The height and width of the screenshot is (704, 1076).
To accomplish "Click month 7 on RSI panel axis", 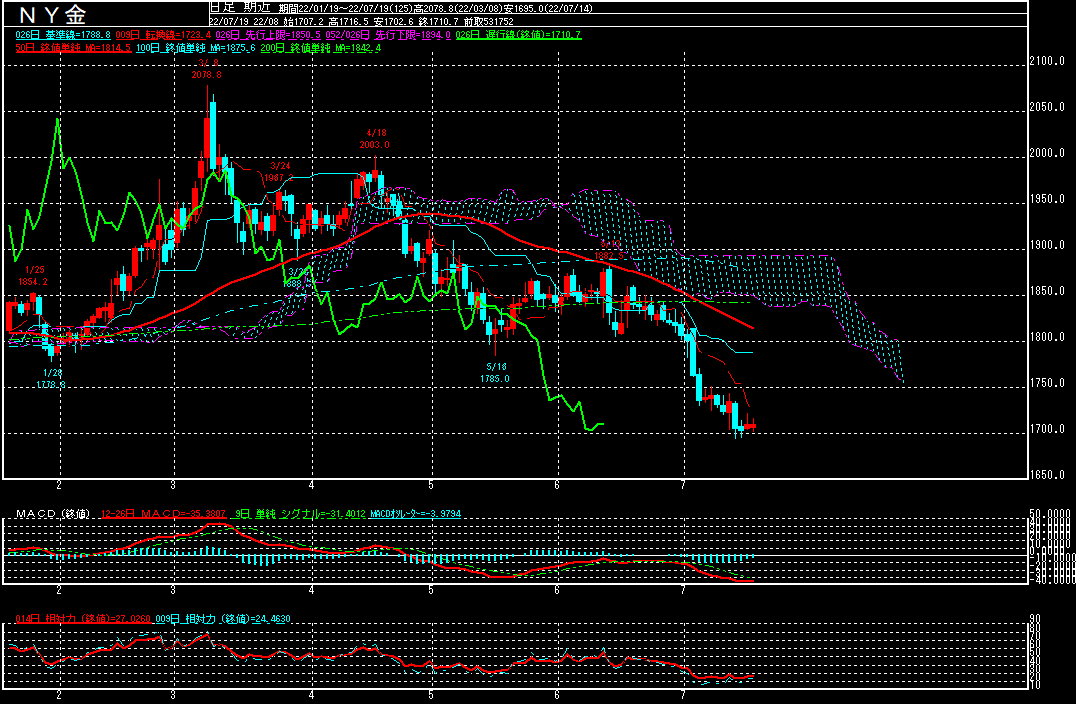I will click(683, 695).
